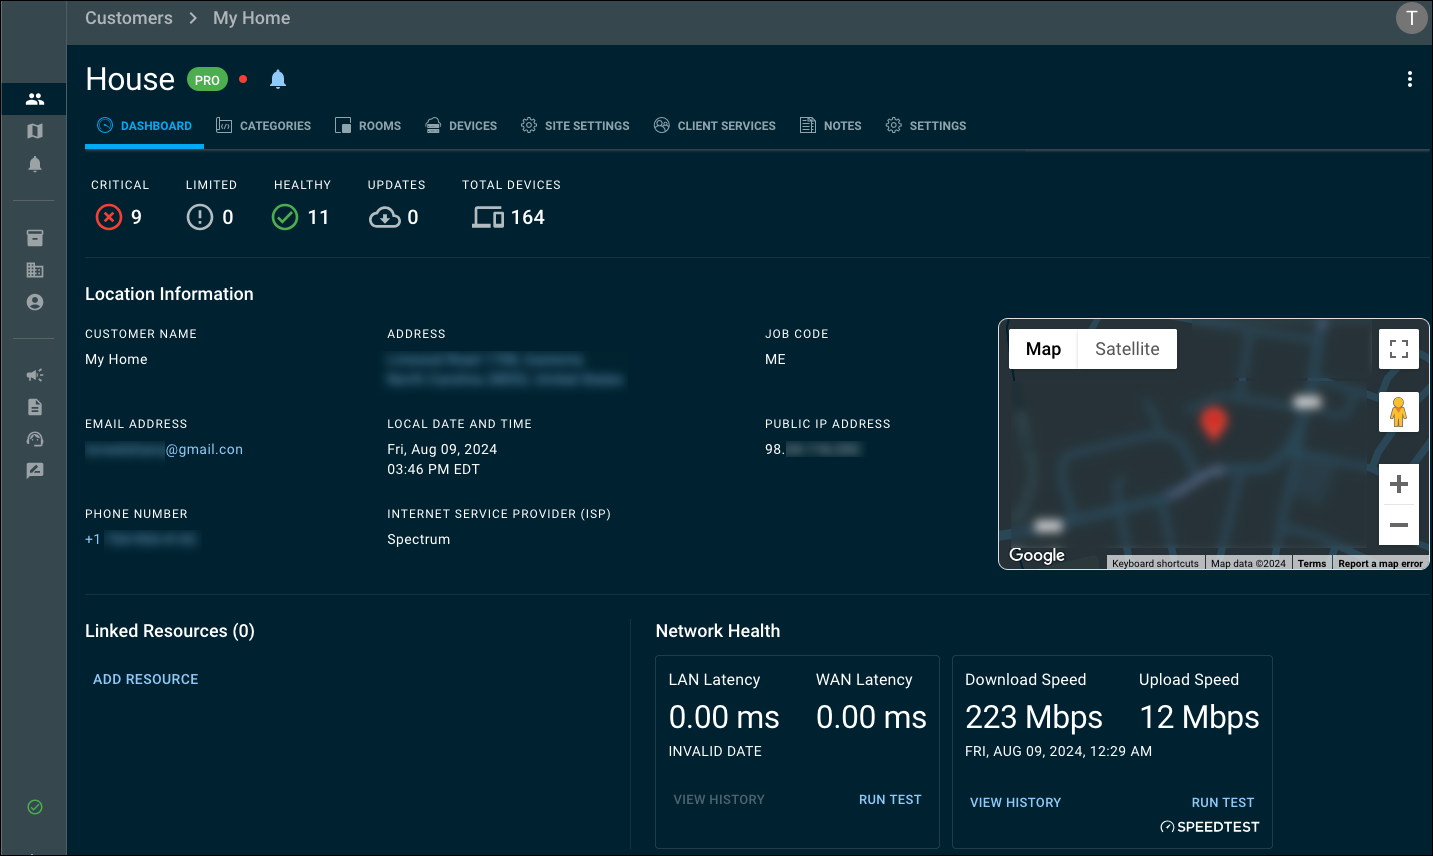Toggle fullscreen view on the map

(x=1398, y=349)
